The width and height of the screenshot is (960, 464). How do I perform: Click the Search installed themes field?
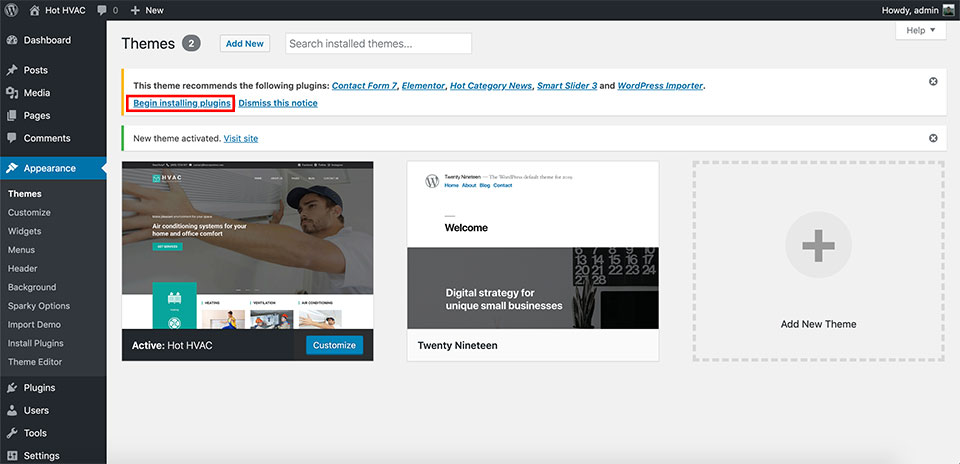[378, 43]
